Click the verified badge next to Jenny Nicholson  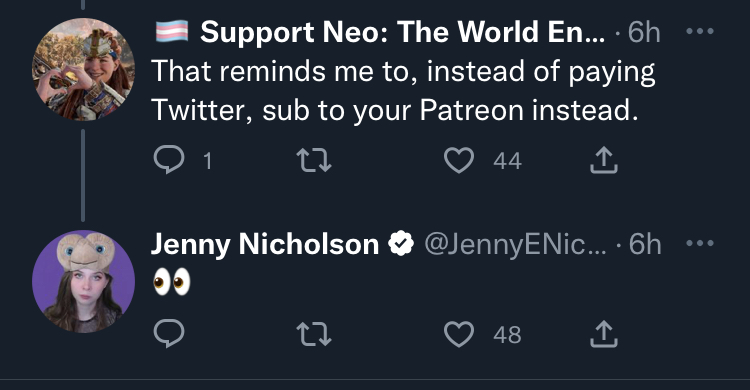(401, 243)
